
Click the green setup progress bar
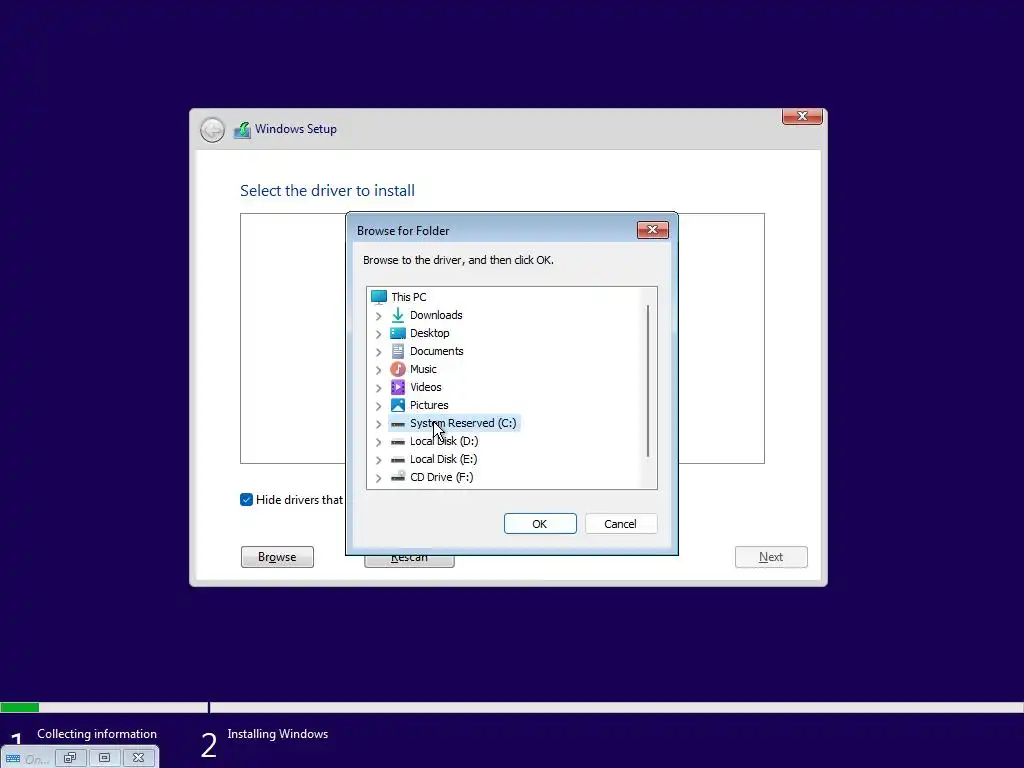tap(20, 707)
